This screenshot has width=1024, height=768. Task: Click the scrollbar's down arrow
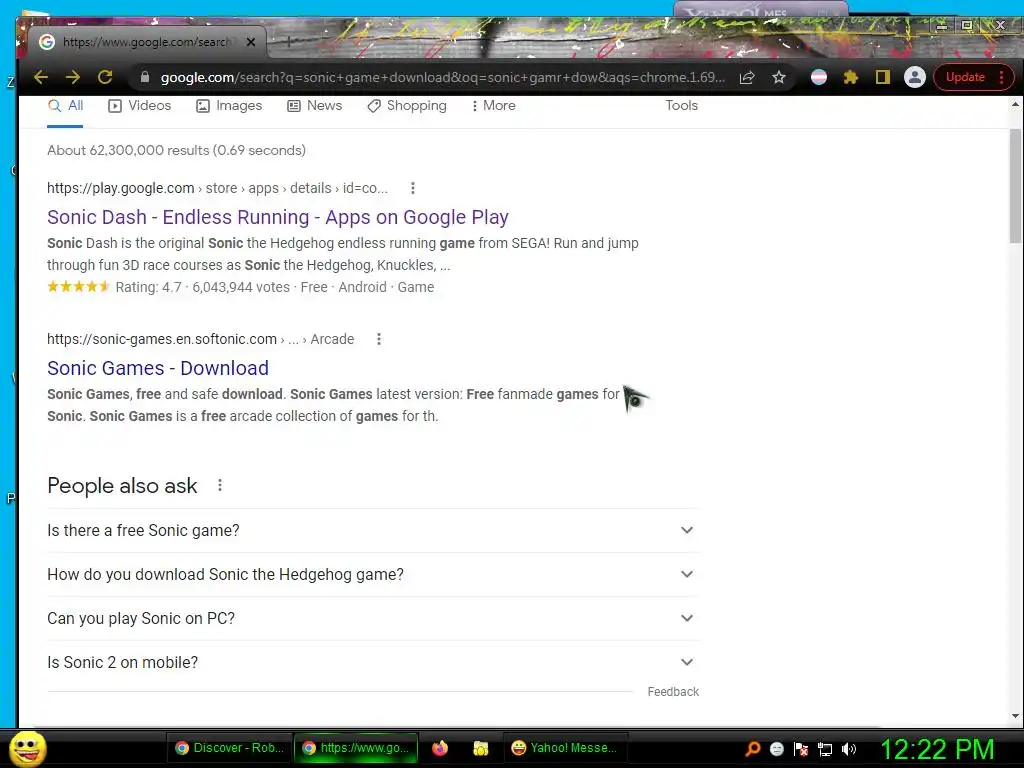pos(1015,716)
